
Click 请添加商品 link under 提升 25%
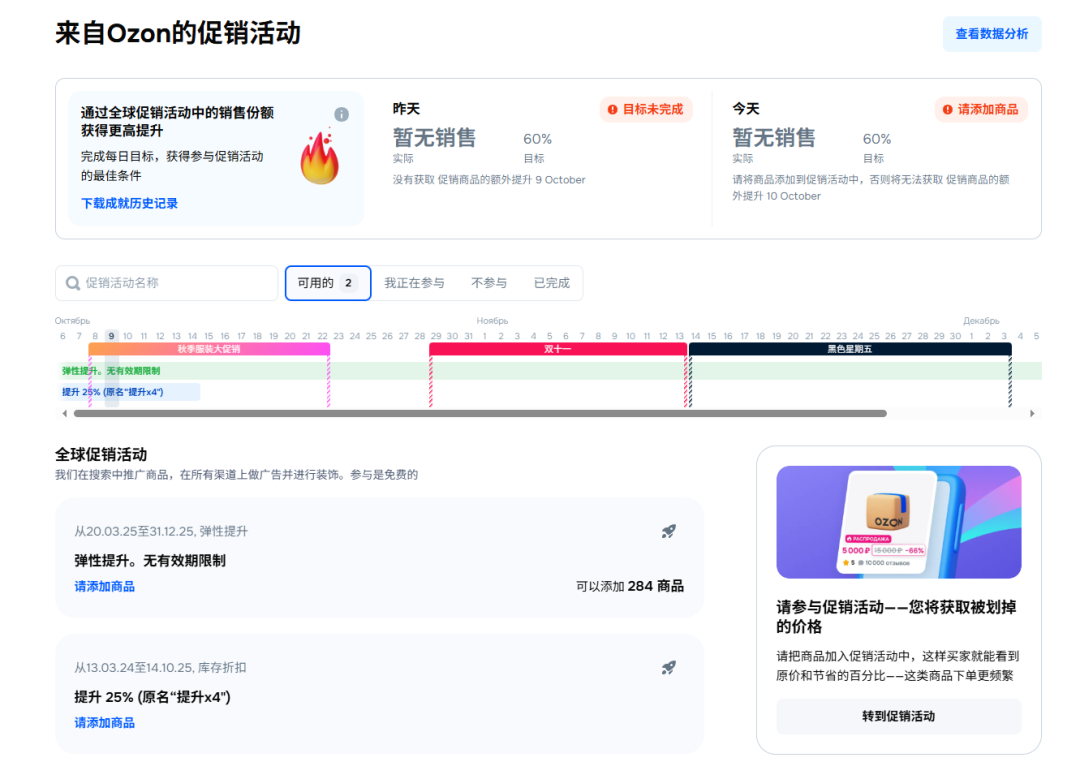(105, 723)
